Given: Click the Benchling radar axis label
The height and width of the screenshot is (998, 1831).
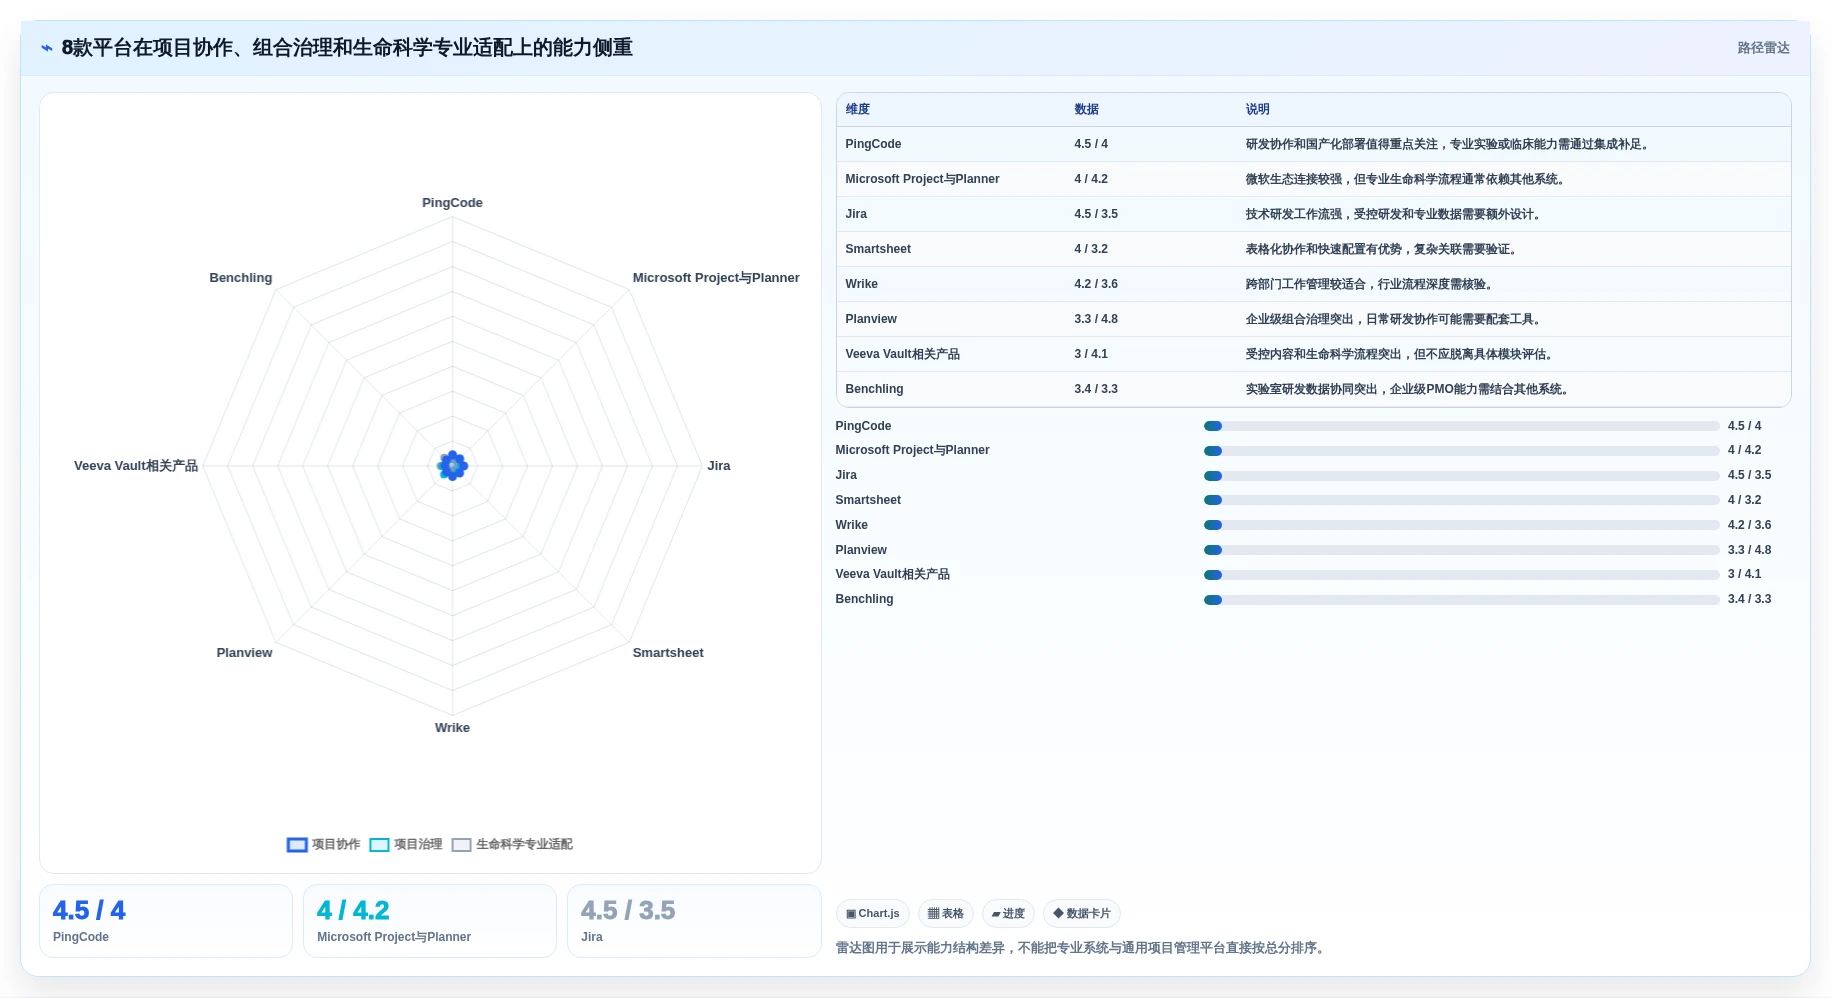Looking at the screenshot, I should (240, 278).
